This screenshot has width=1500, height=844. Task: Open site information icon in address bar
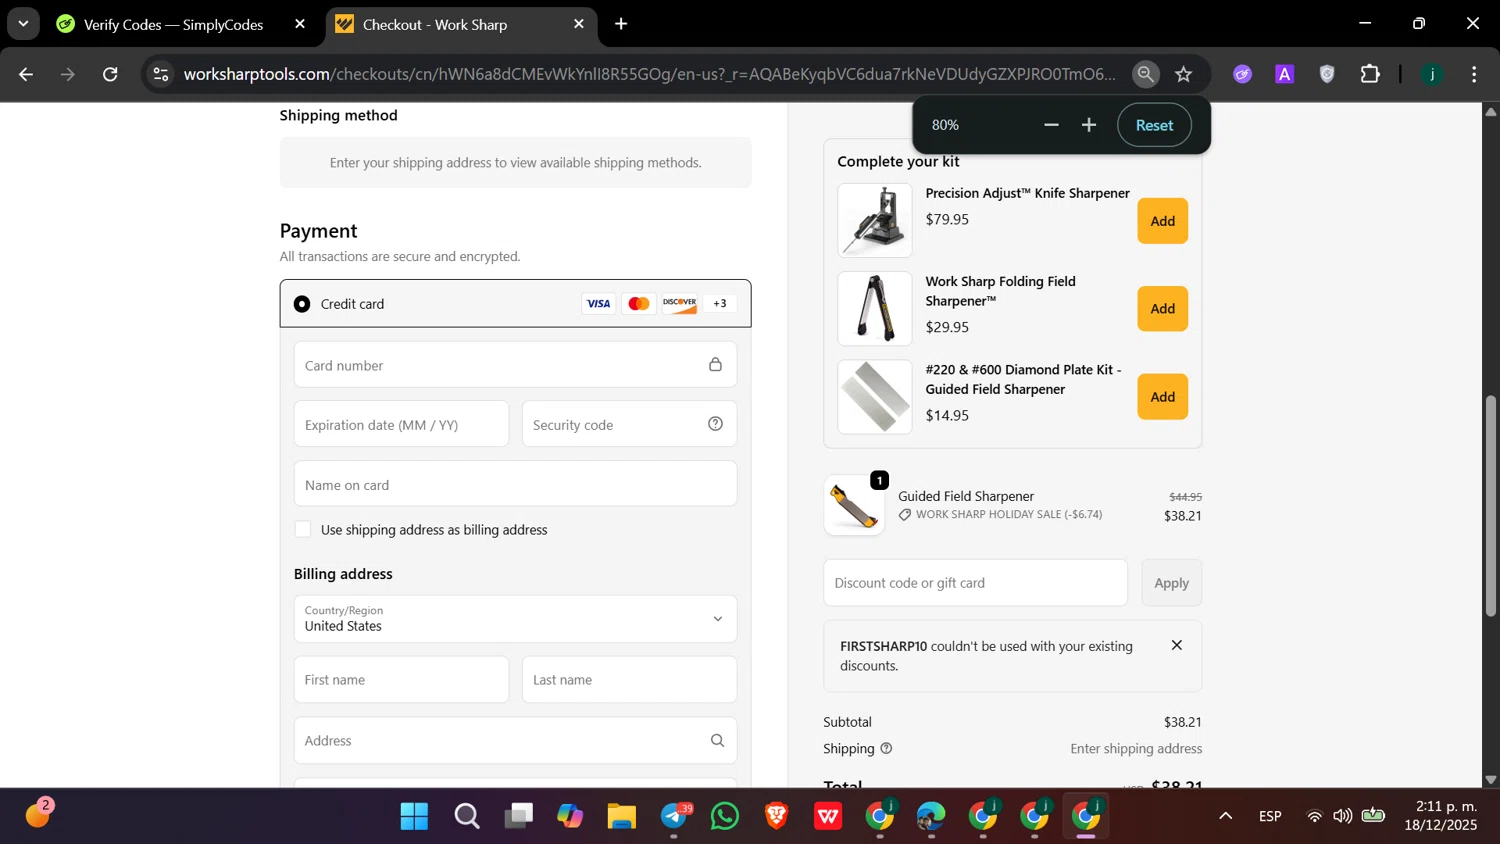[161, 74]
